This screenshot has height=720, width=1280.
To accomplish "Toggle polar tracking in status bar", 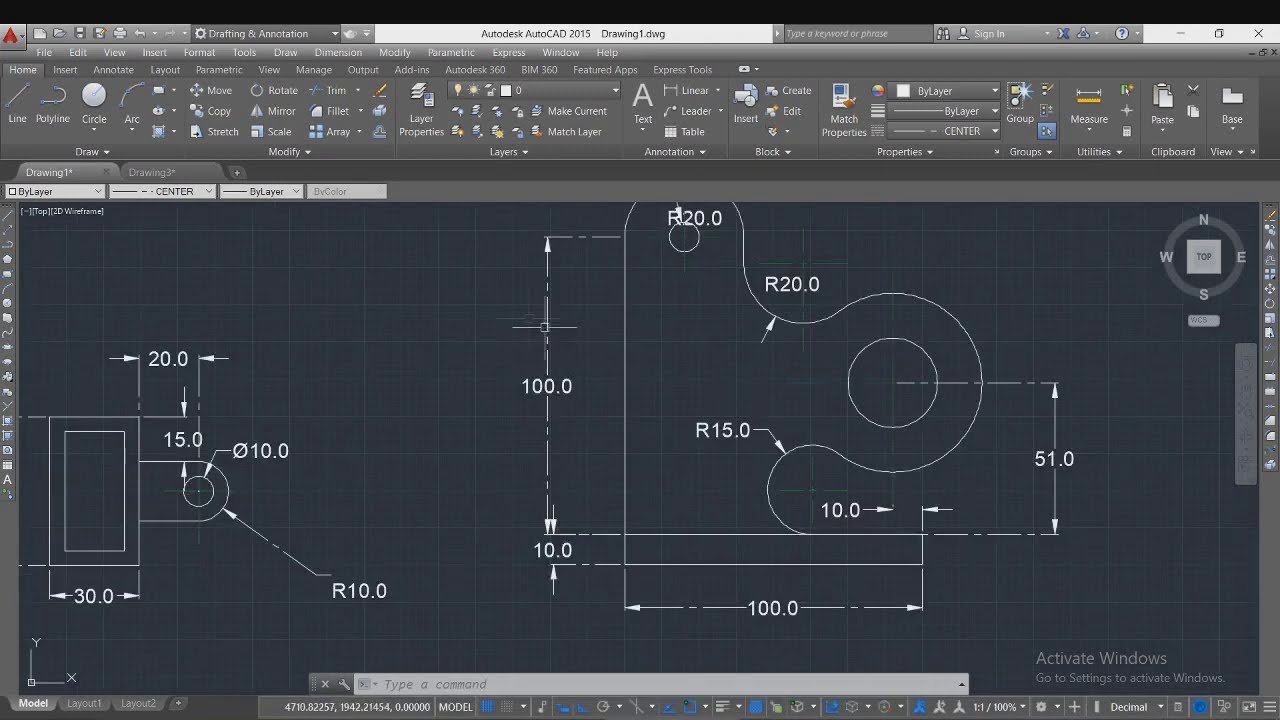I will [x=603, y=707].
